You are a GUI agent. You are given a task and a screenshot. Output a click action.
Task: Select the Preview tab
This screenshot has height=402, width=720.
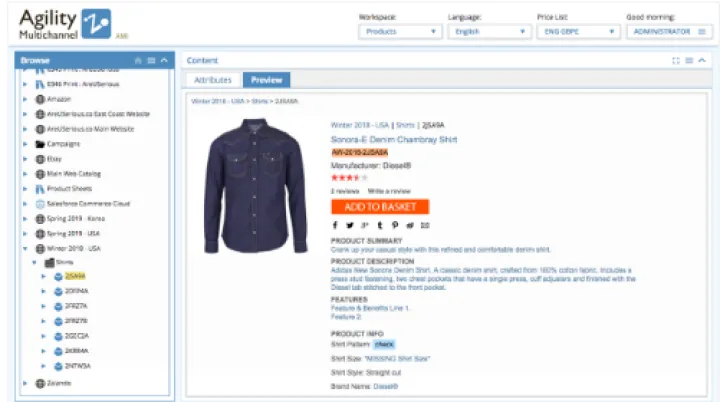point(266,80)
